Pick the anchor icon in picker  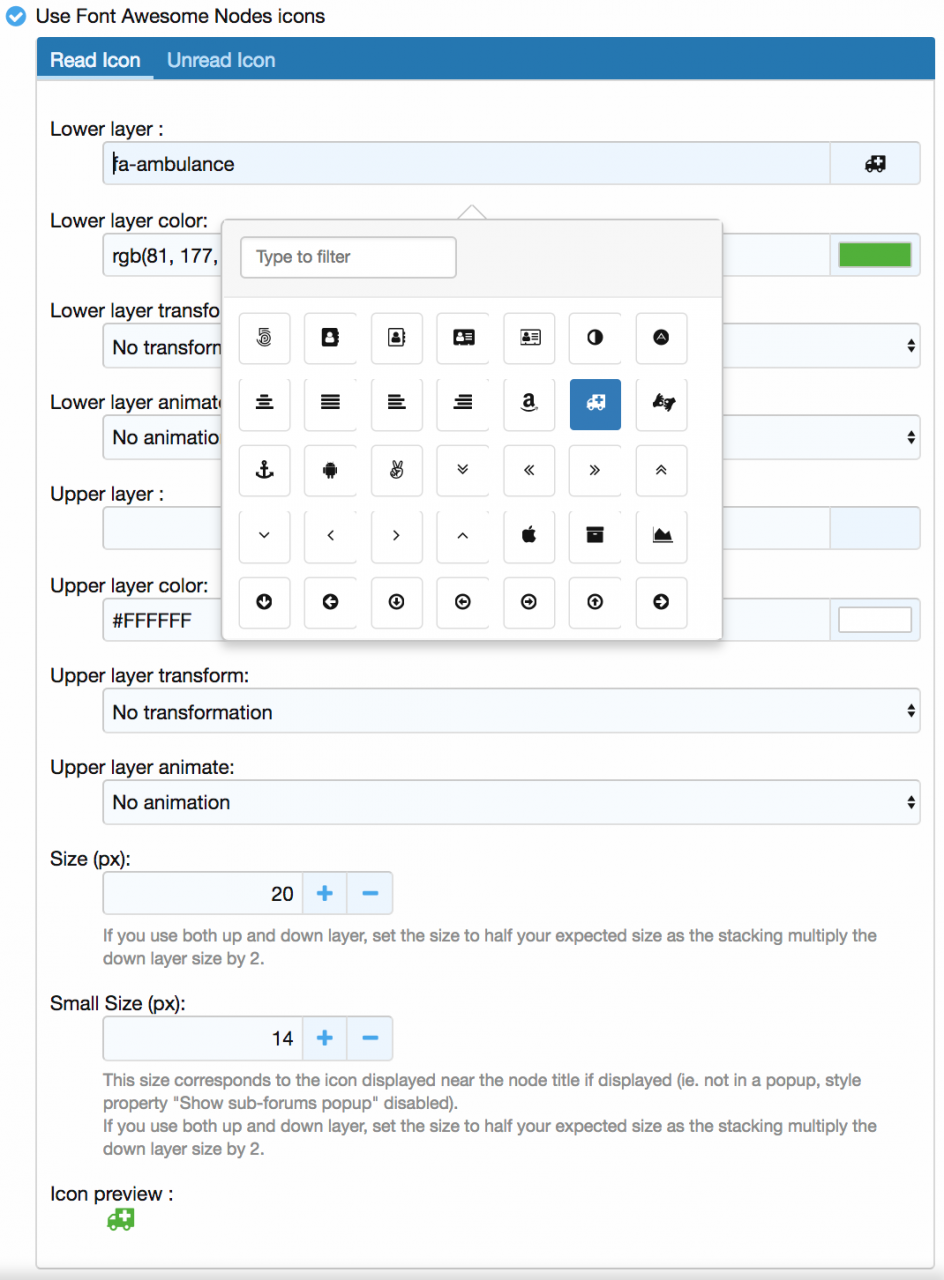click(x=265, y=470)
